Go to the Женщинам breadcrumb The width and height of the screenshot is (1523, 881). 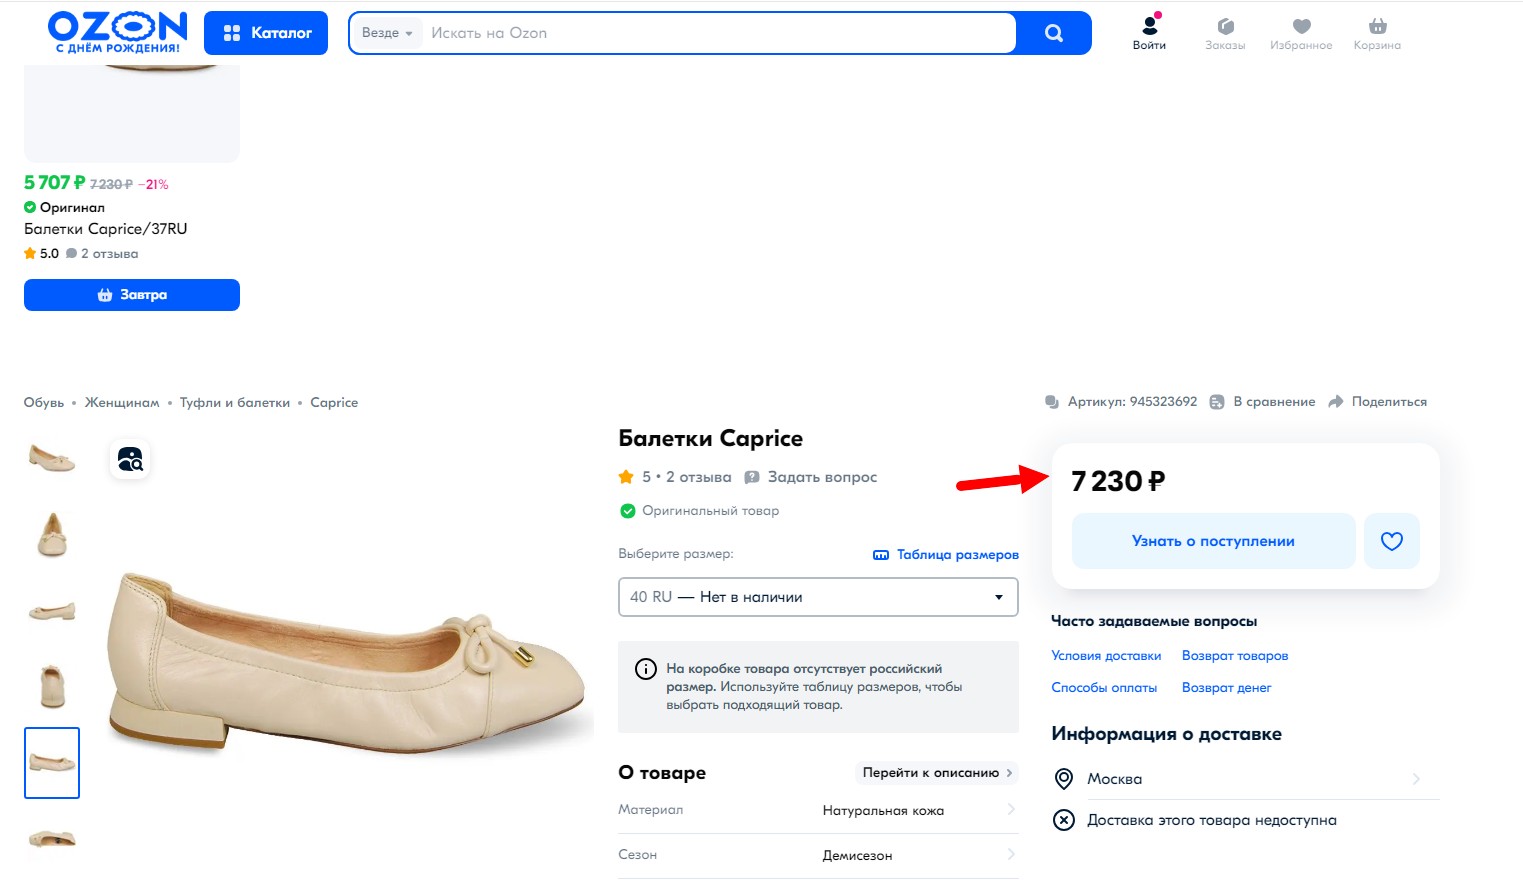click(x=122, y=403)
